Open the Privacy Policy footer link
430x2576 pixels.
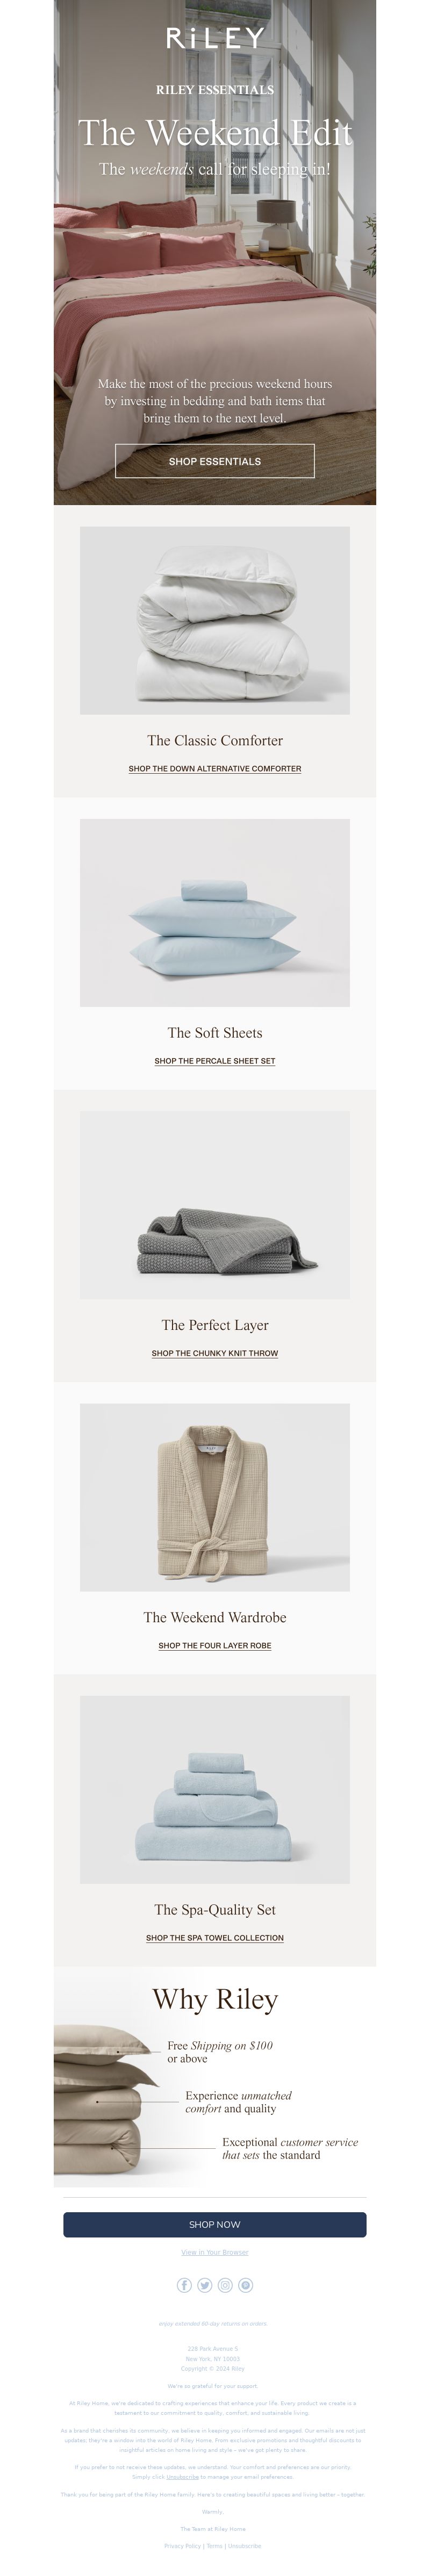point(183,2546)
